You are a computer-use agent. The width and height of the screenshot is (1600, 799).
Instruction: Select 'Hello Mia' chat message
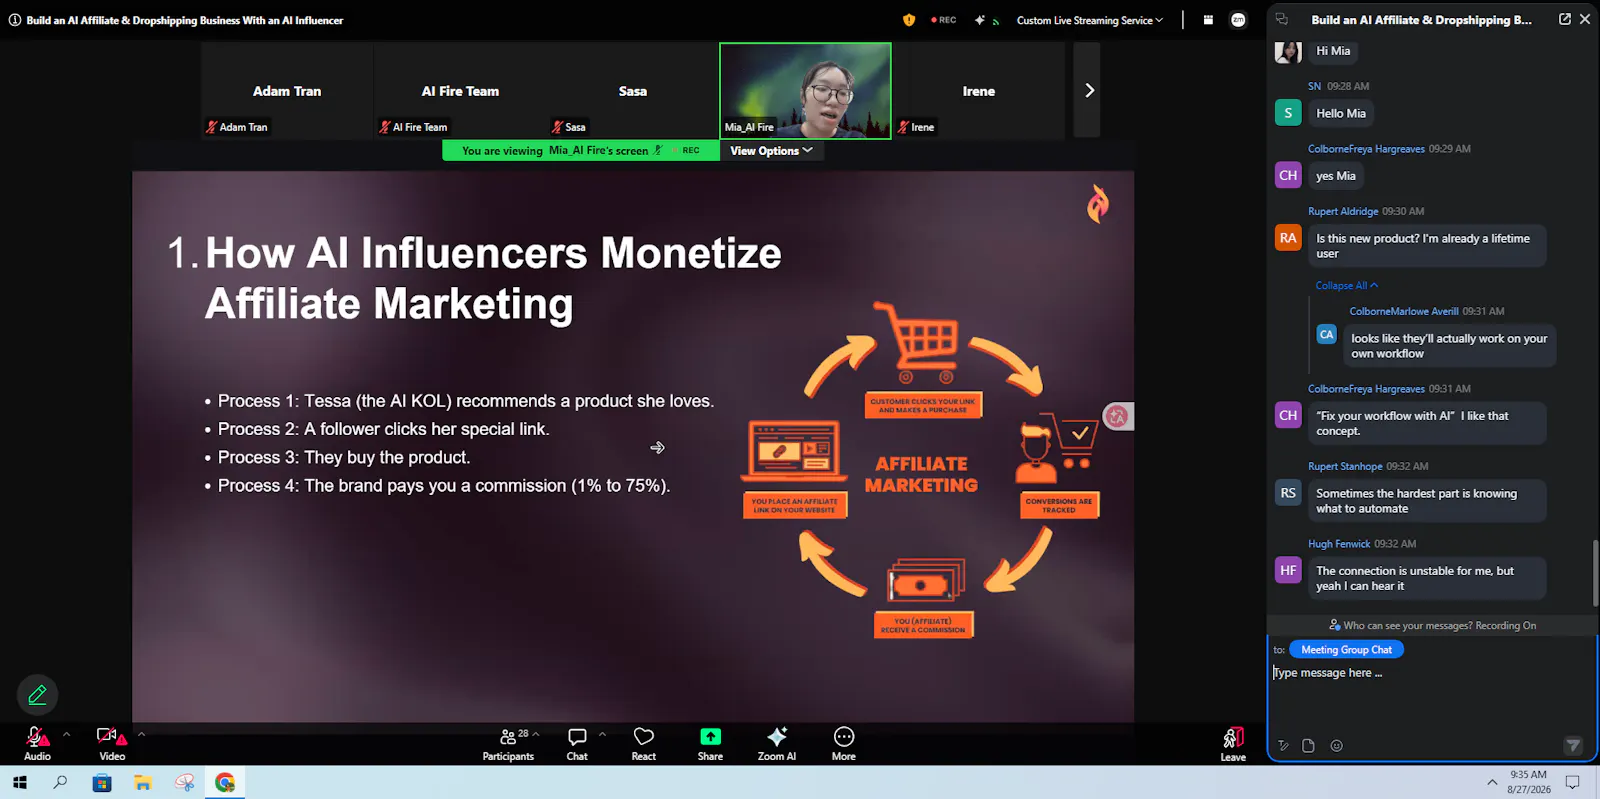pos(1341,114)
